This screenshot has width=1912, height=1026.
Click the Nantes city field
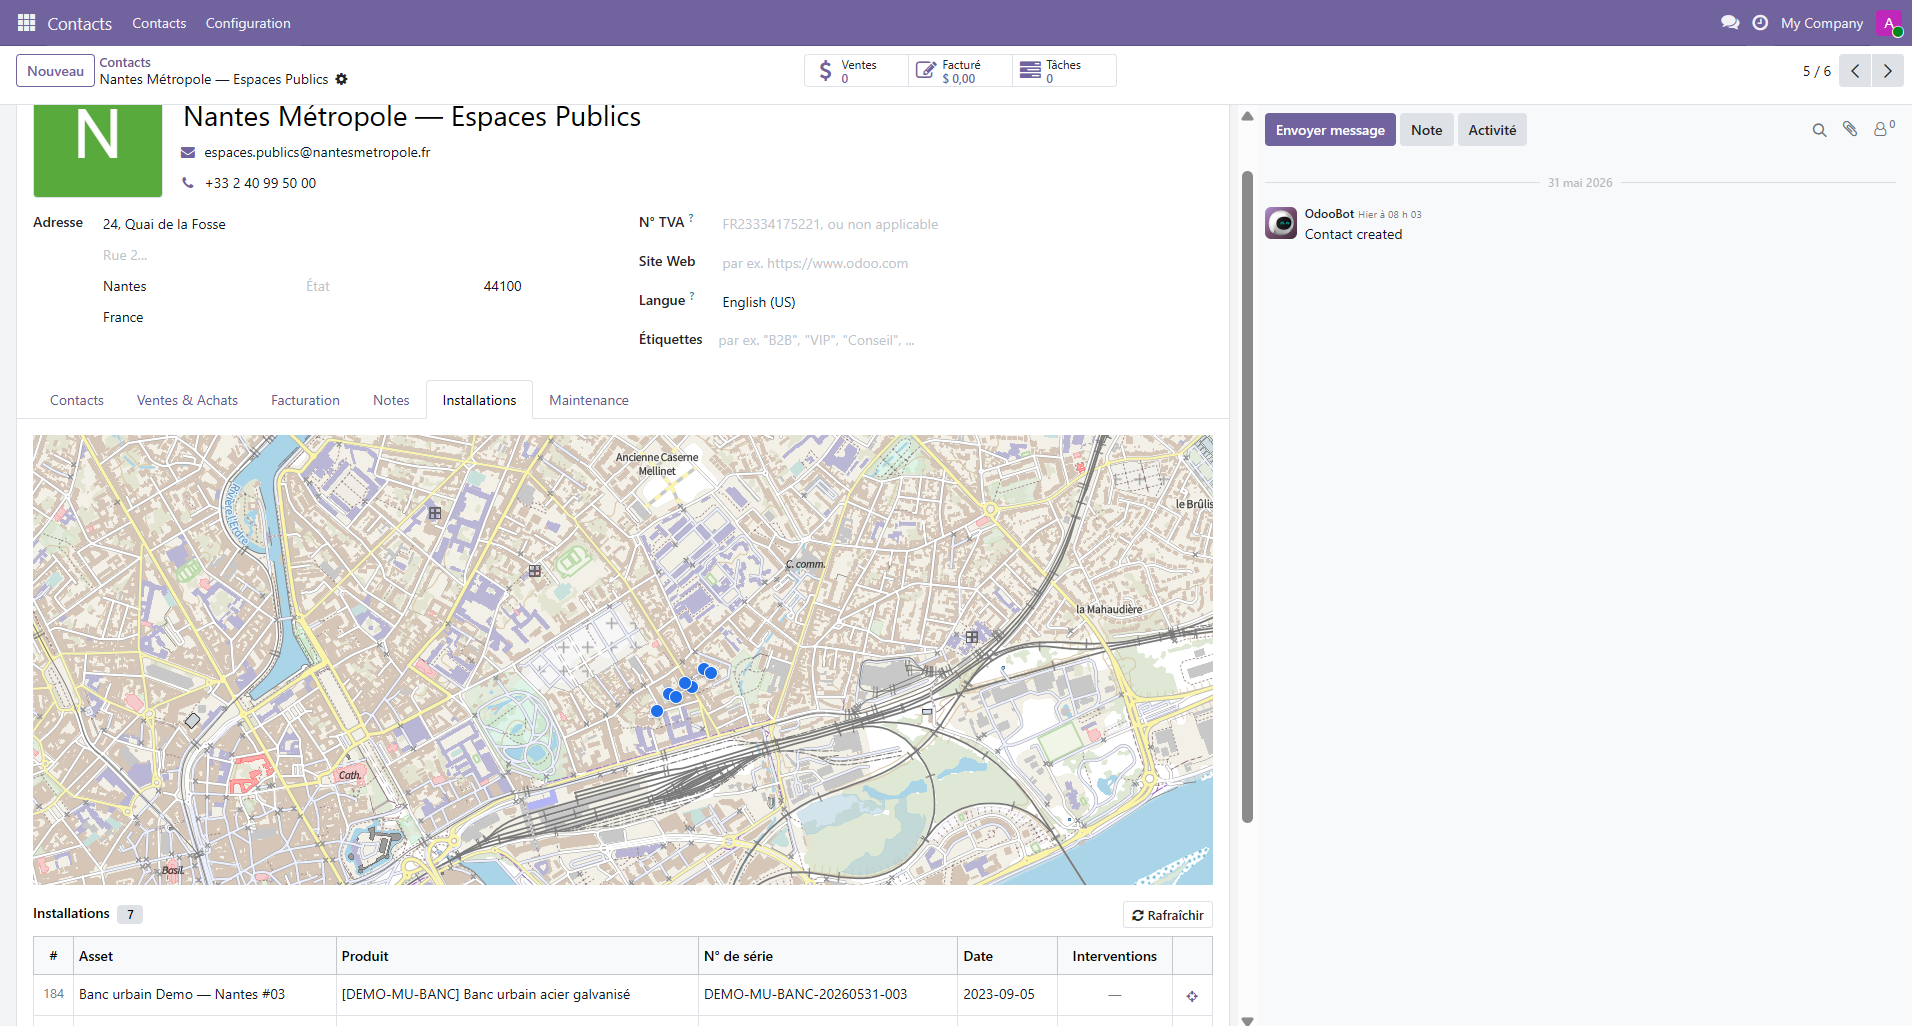point(198,286)
